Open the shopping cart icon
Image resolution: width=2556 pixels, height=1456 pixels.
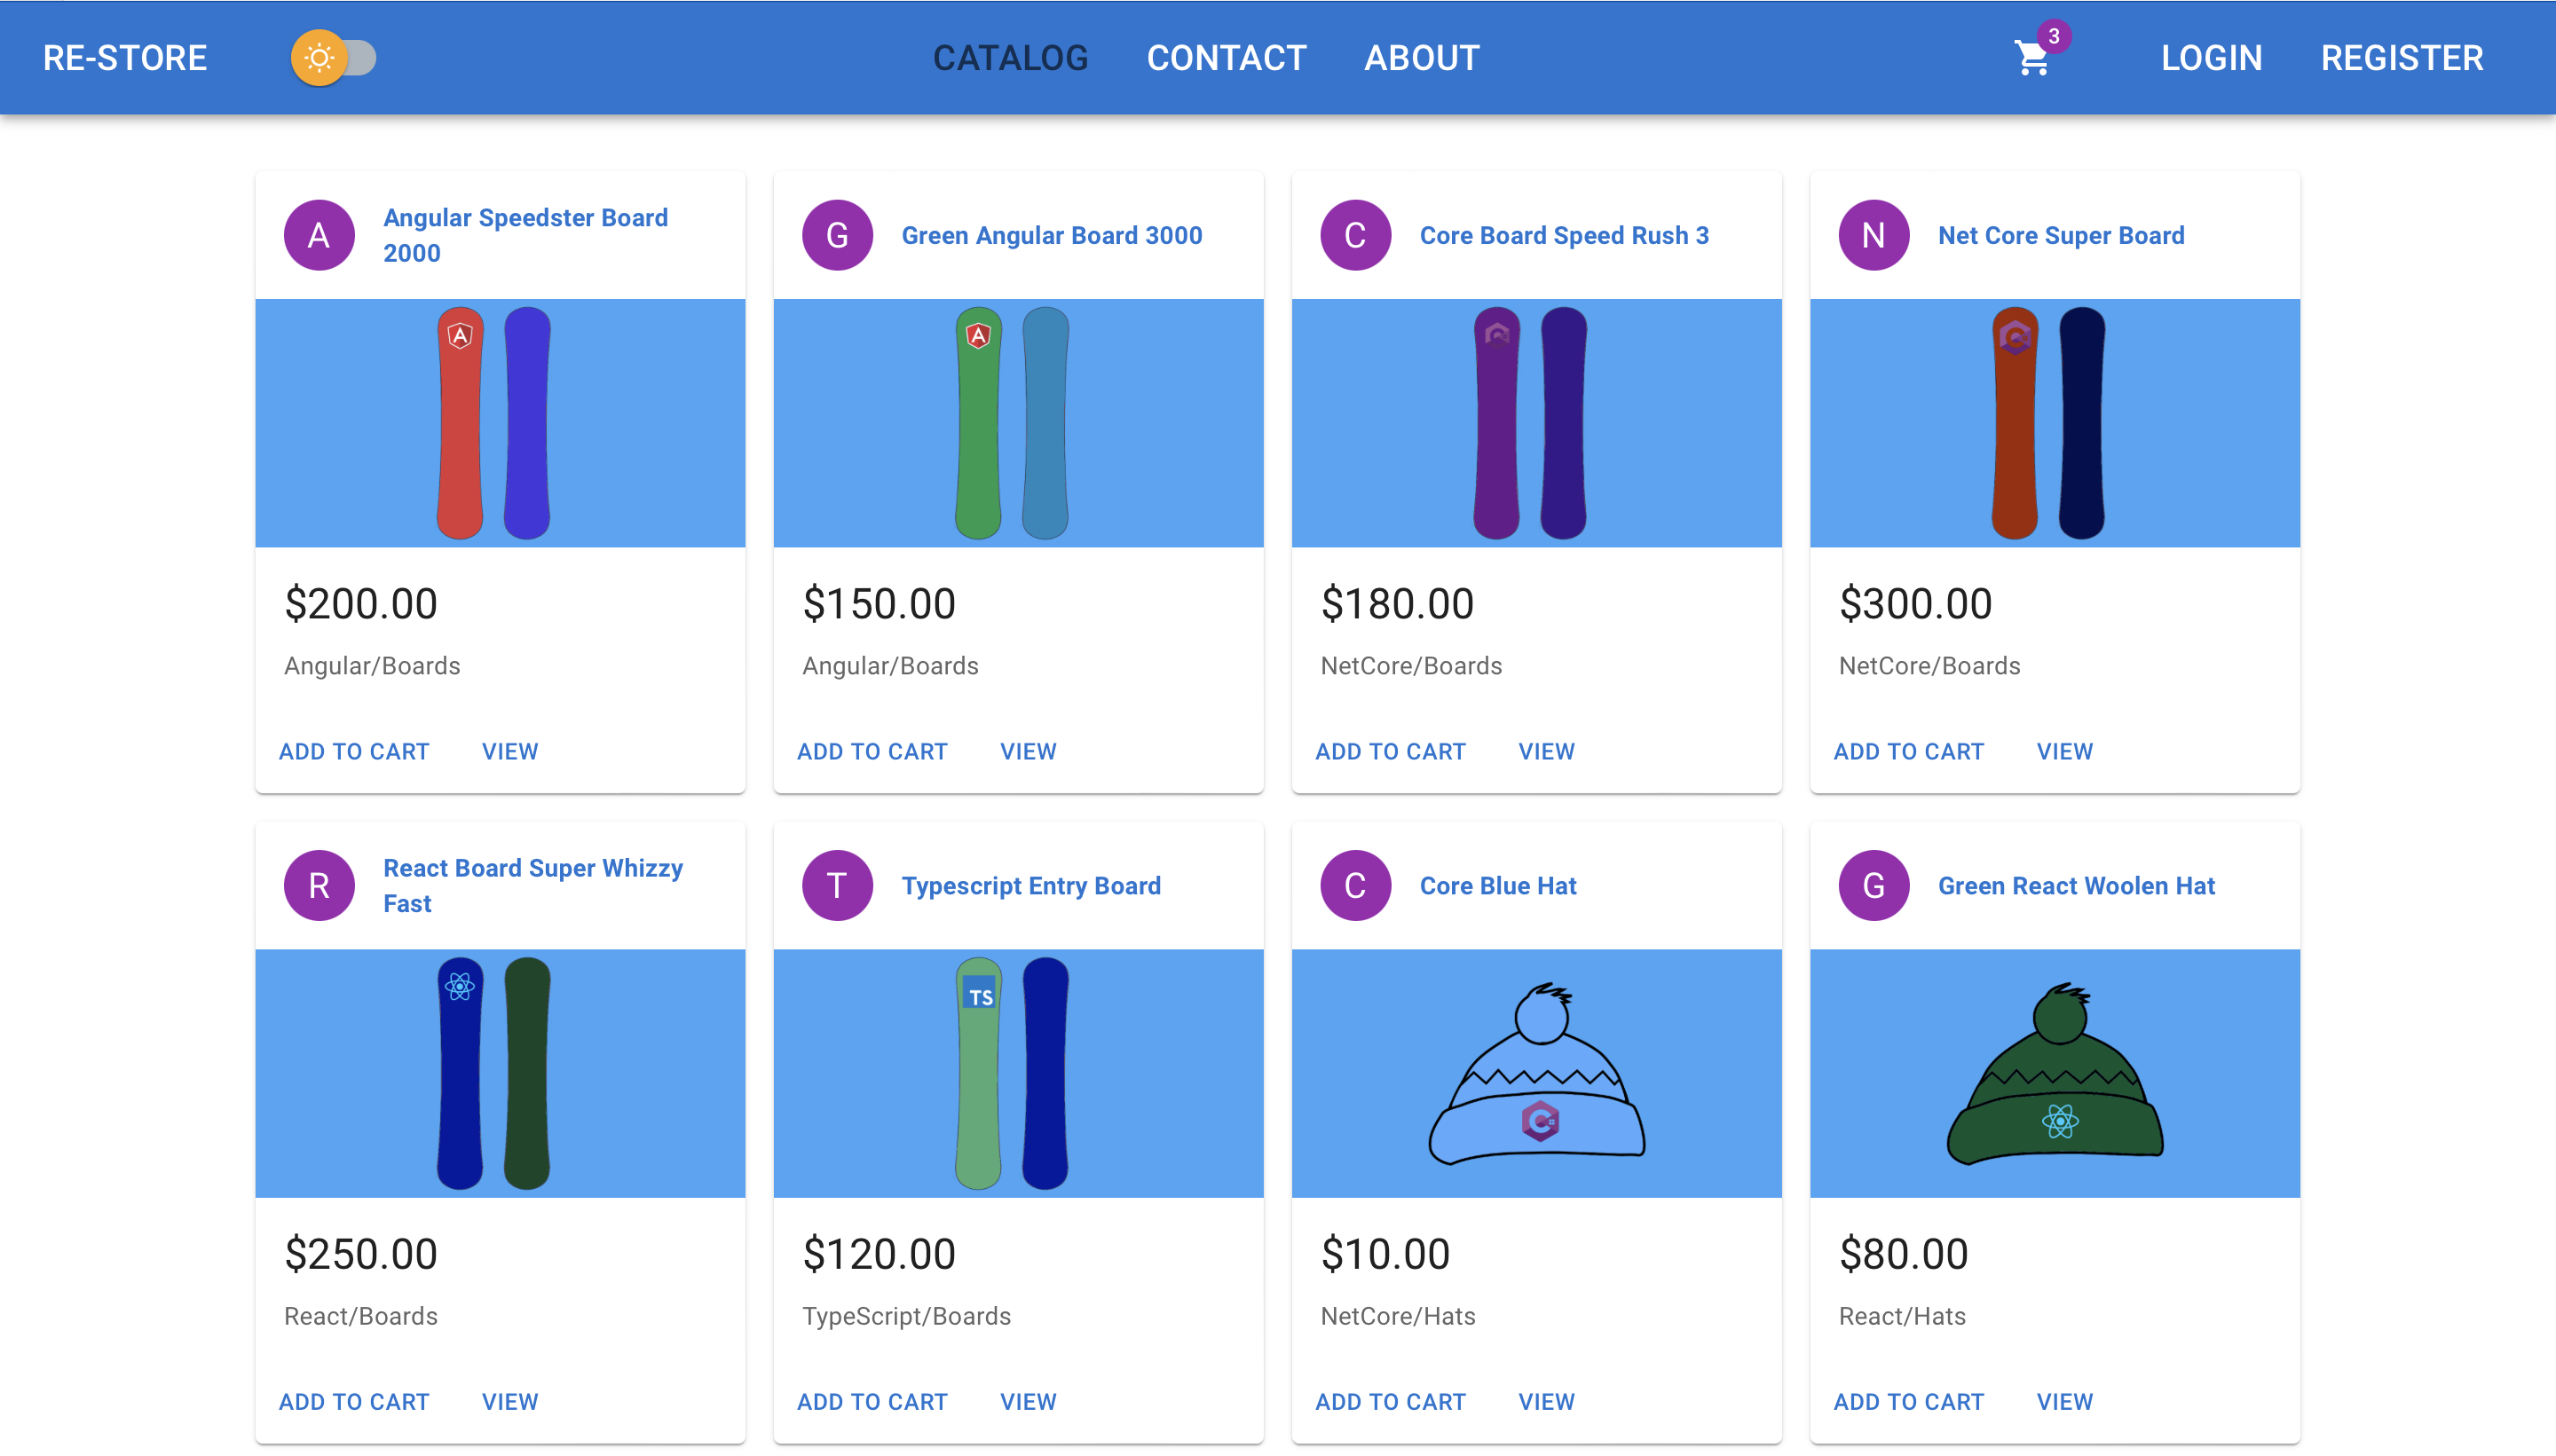(2032, 58)
